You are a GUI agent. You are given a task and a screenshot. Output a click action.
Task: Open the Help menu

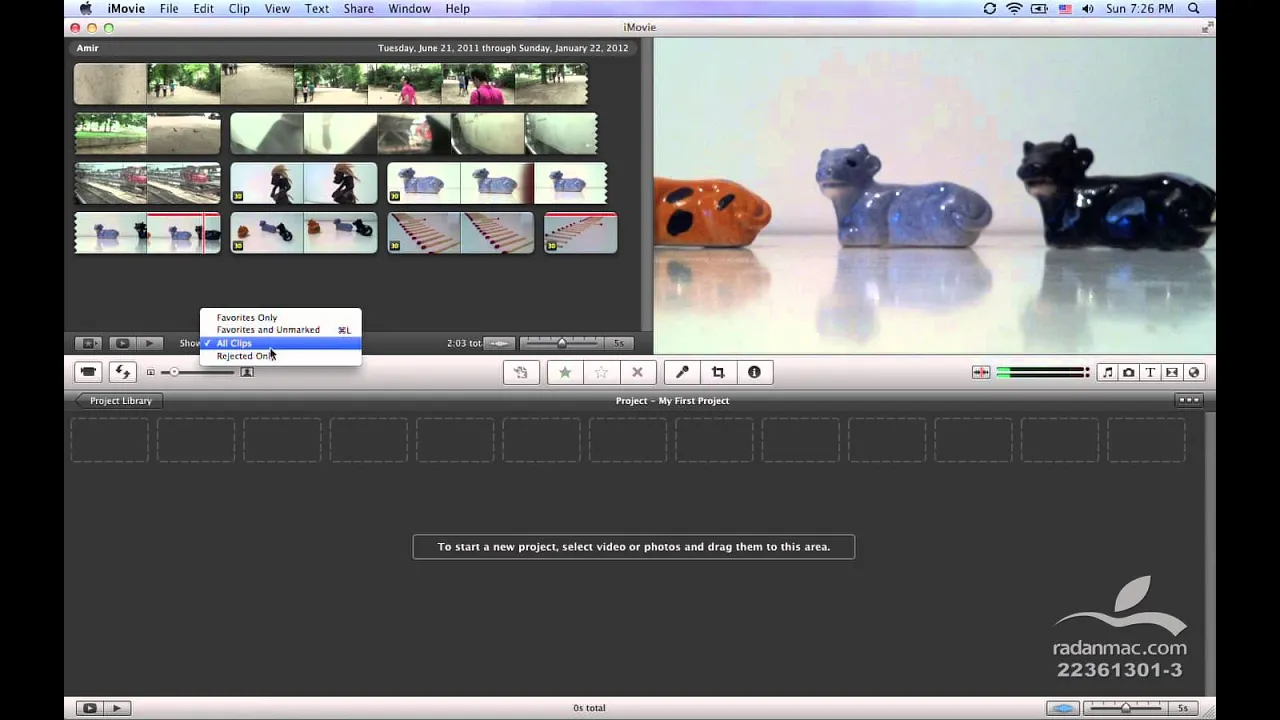pyautogui.click(x=457, y=9)
